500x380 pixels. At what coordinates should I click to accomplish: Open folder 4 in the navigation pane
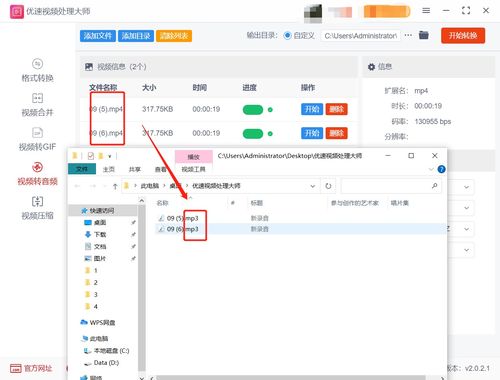coord(95,306)
